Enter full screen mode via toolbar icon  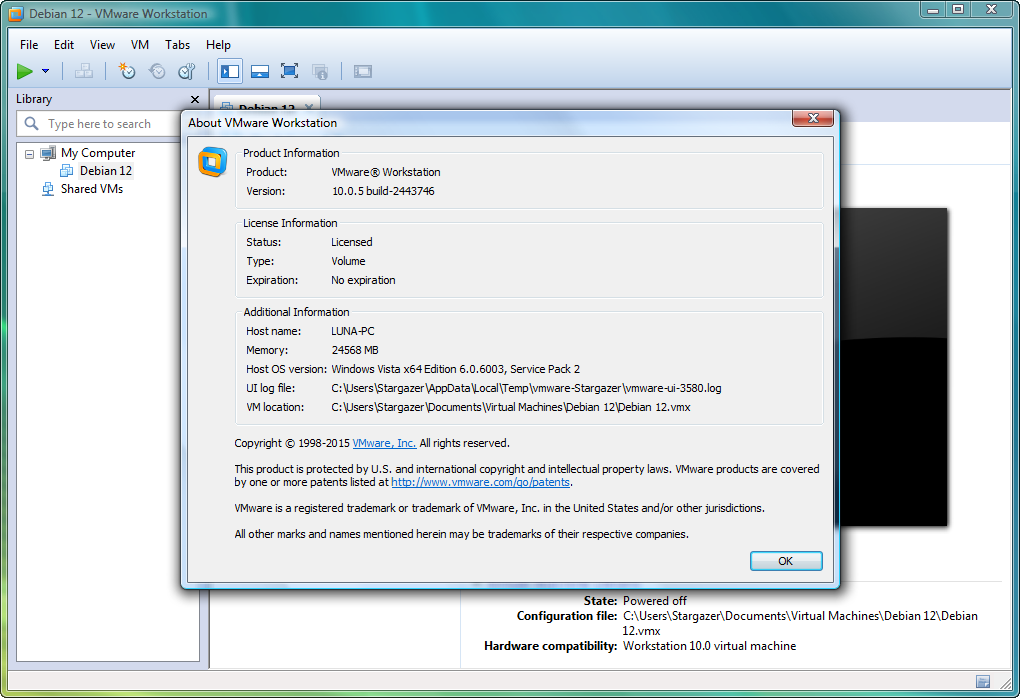[x=290, y=71]
